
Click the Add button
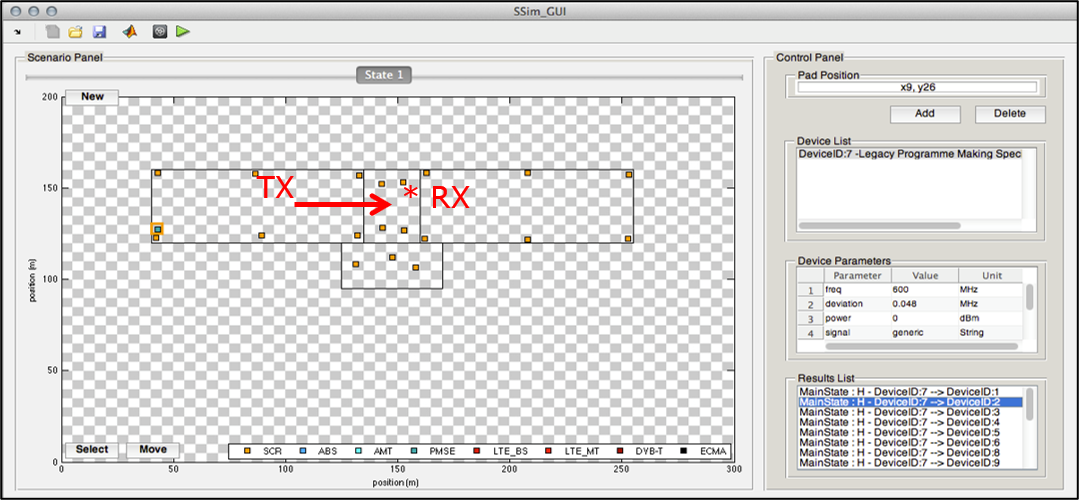(x=925, y=113)
